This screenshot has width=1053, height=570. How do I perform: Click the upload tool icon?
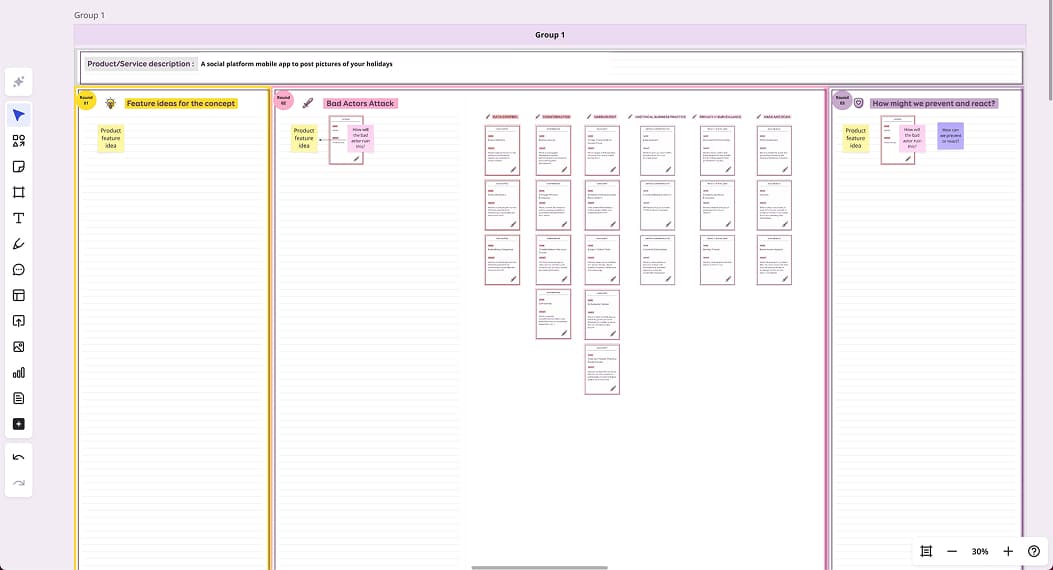(18, 321)
